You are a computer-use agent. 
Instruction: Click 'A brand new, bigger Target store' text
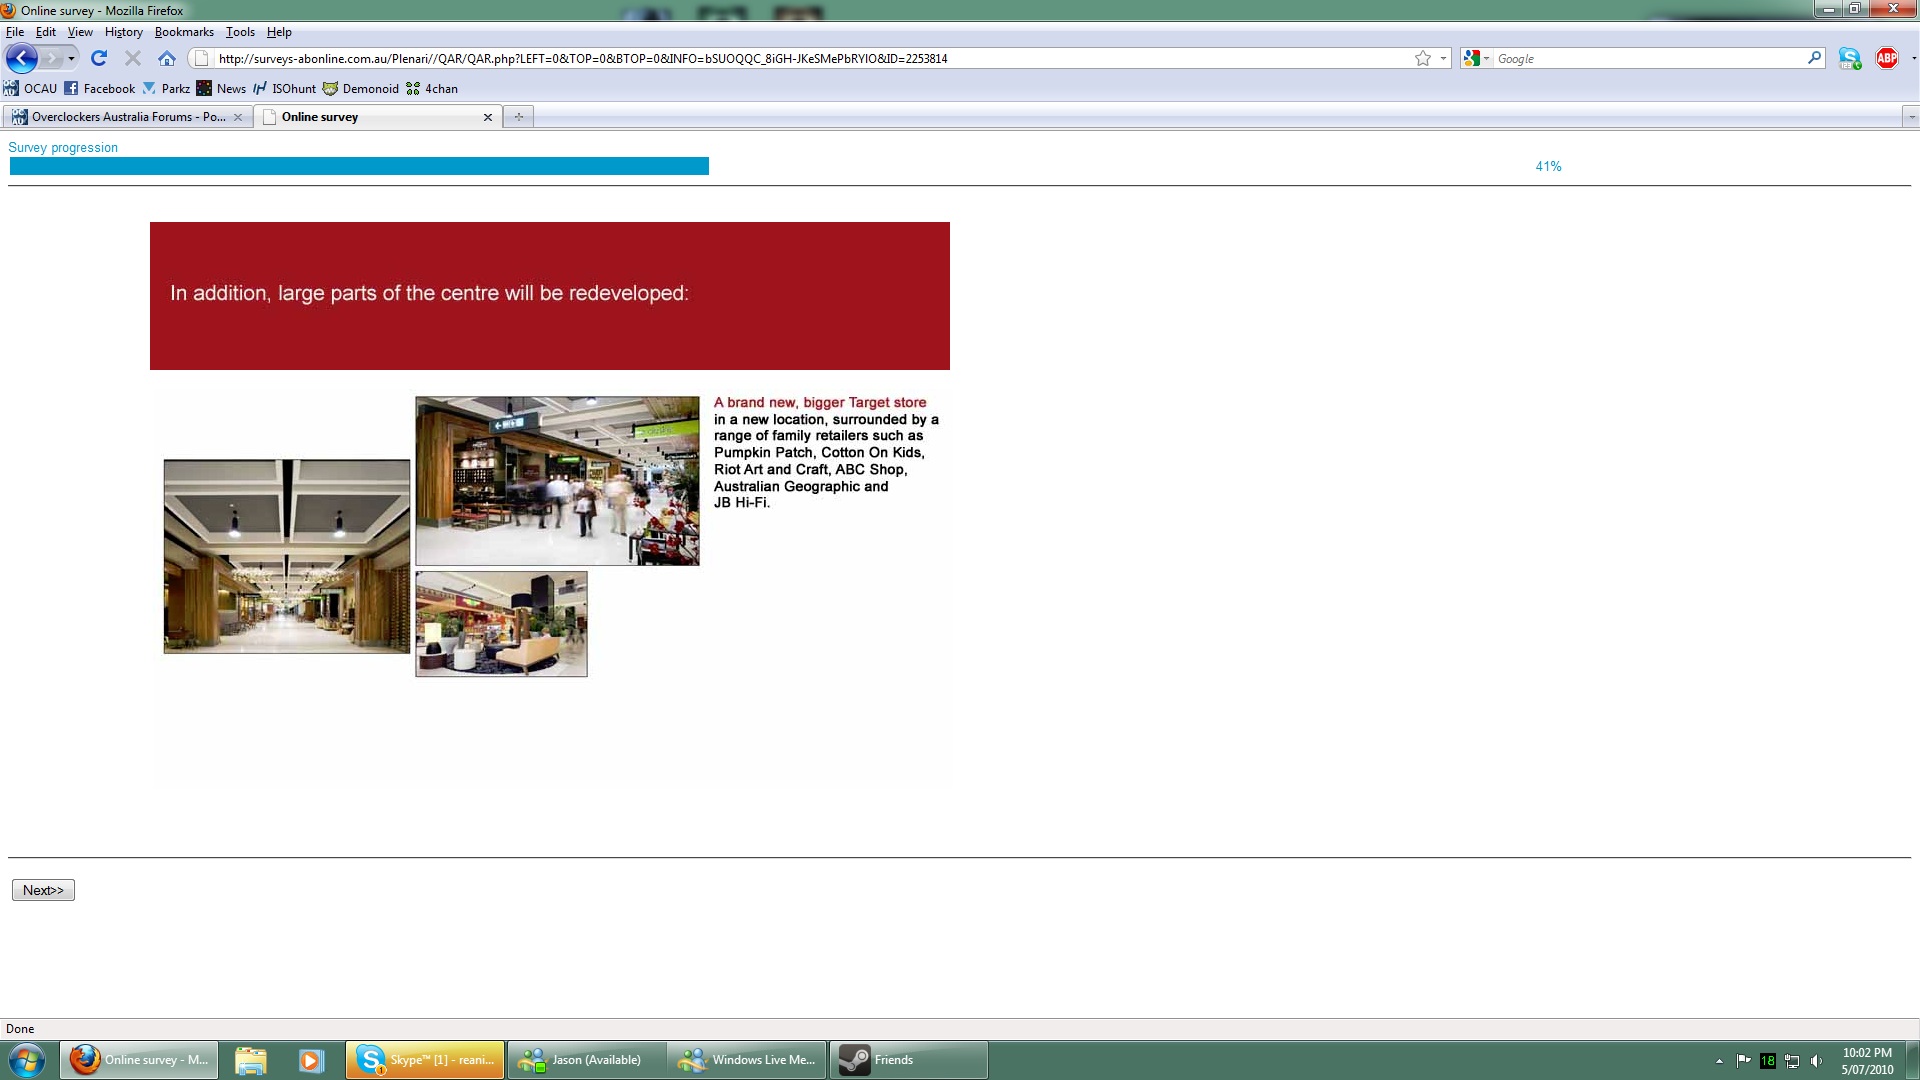point(820,402)
